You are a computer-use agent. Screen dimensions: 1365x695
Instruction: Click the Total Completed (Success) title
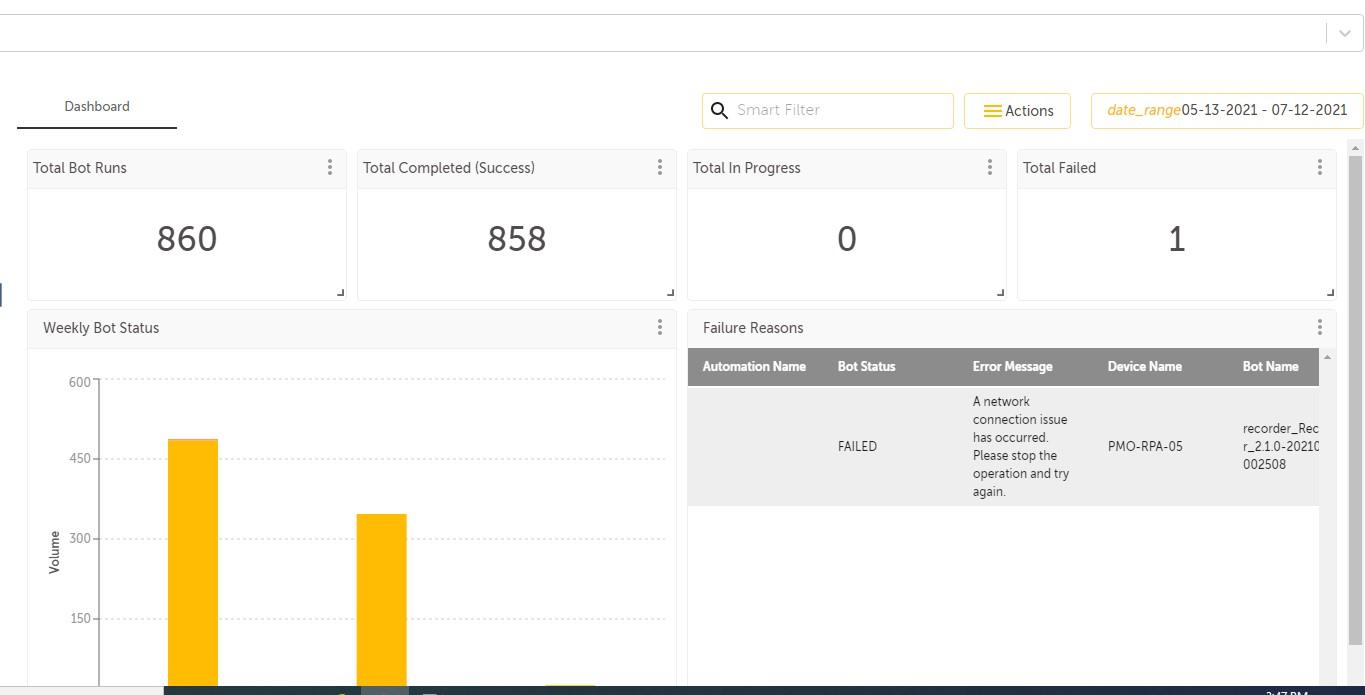(x=449, y=168)
